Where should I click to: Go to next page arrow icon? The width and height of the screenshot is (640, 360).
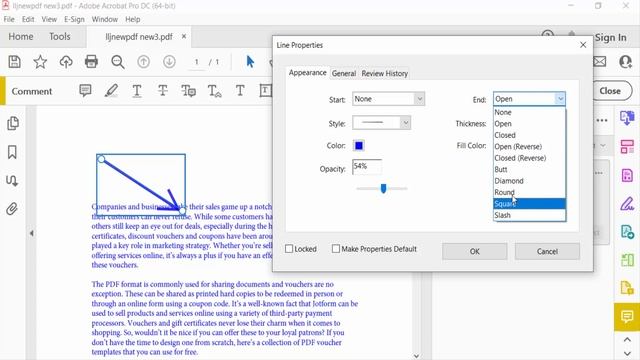(169, 62)
